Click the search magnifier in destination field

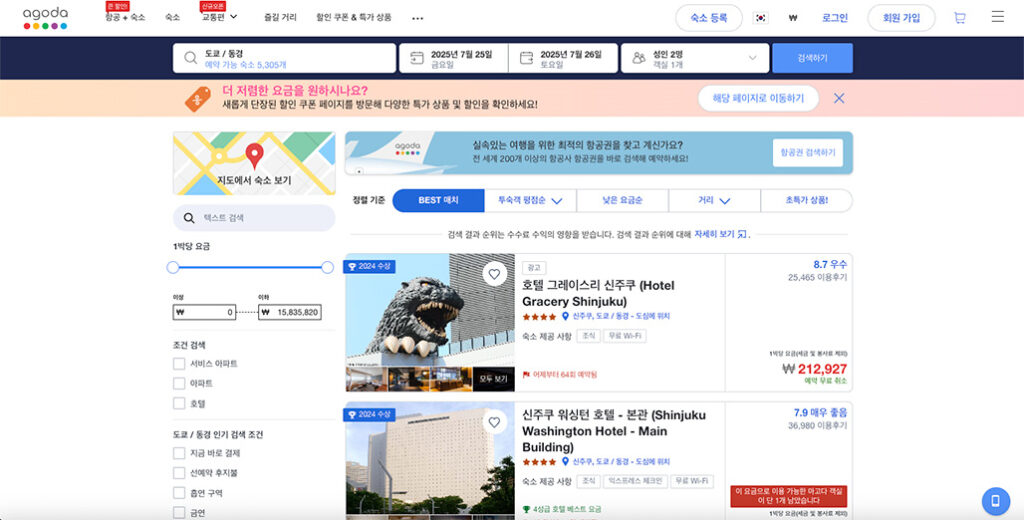(x=190, y=58)
